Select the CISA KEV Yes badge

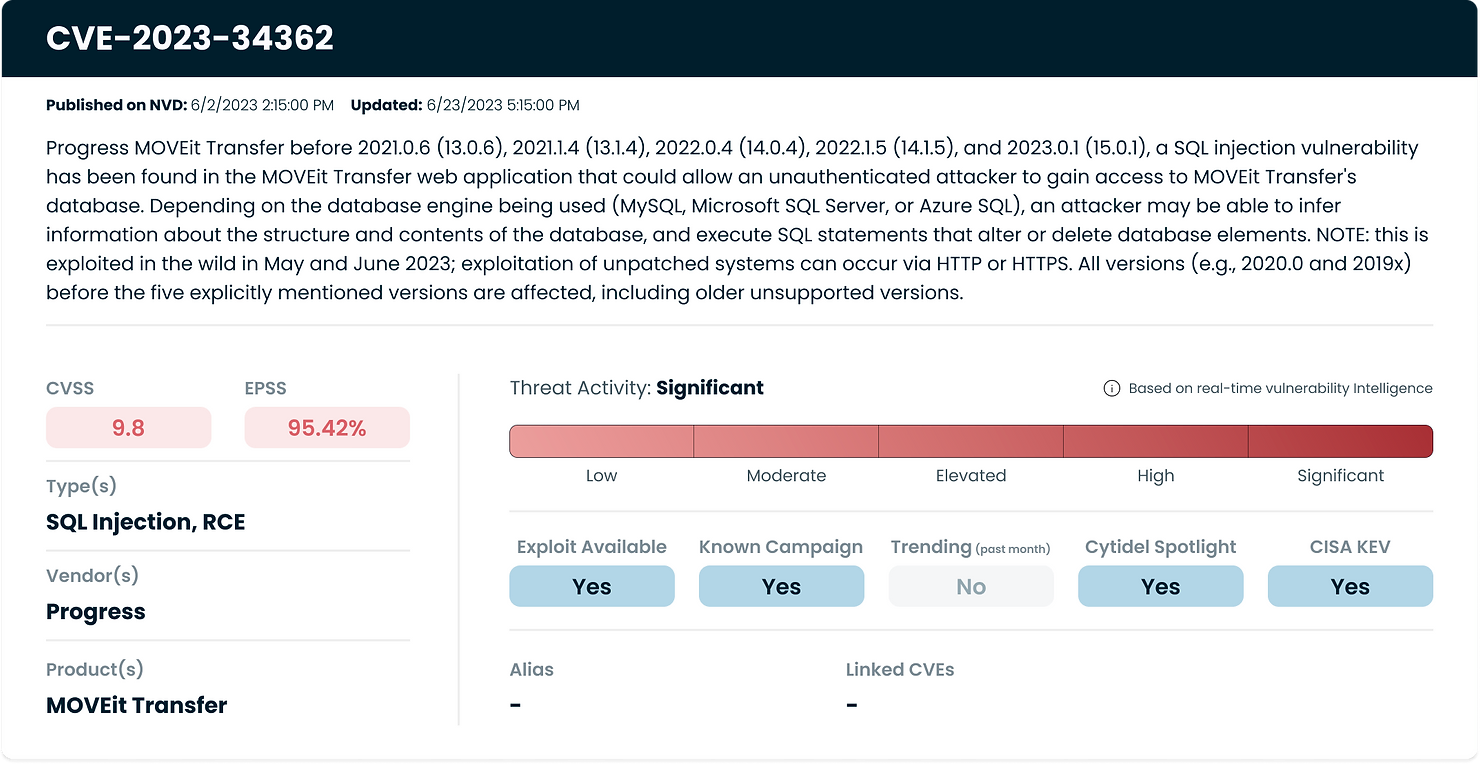click(1350, 586)
